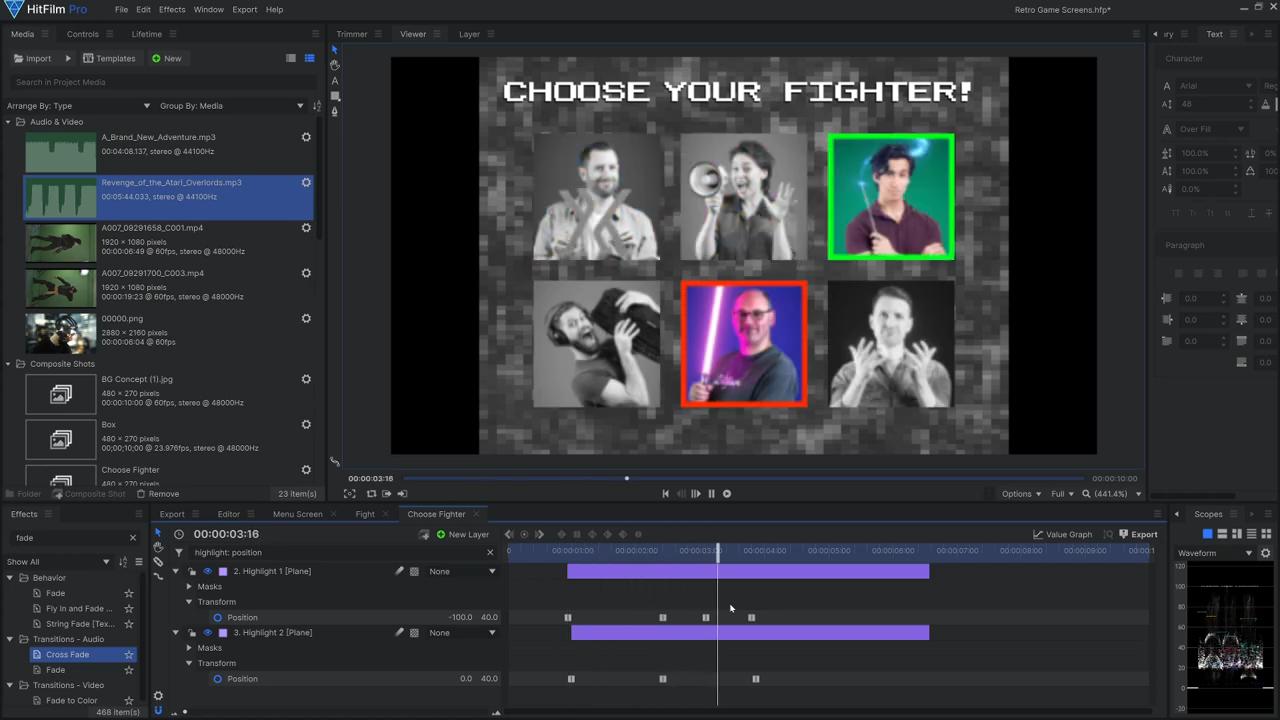Click the timeline Export button
The width and height of the screenshot is (1280, 720).
click(1138, 534)
